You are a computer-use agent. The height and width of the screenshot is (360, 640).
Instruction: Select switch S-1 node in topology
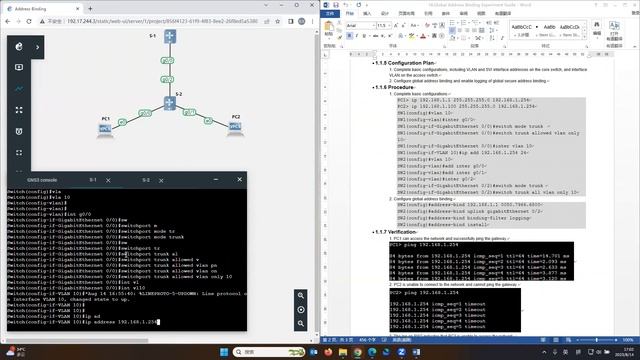pos(170,36)
